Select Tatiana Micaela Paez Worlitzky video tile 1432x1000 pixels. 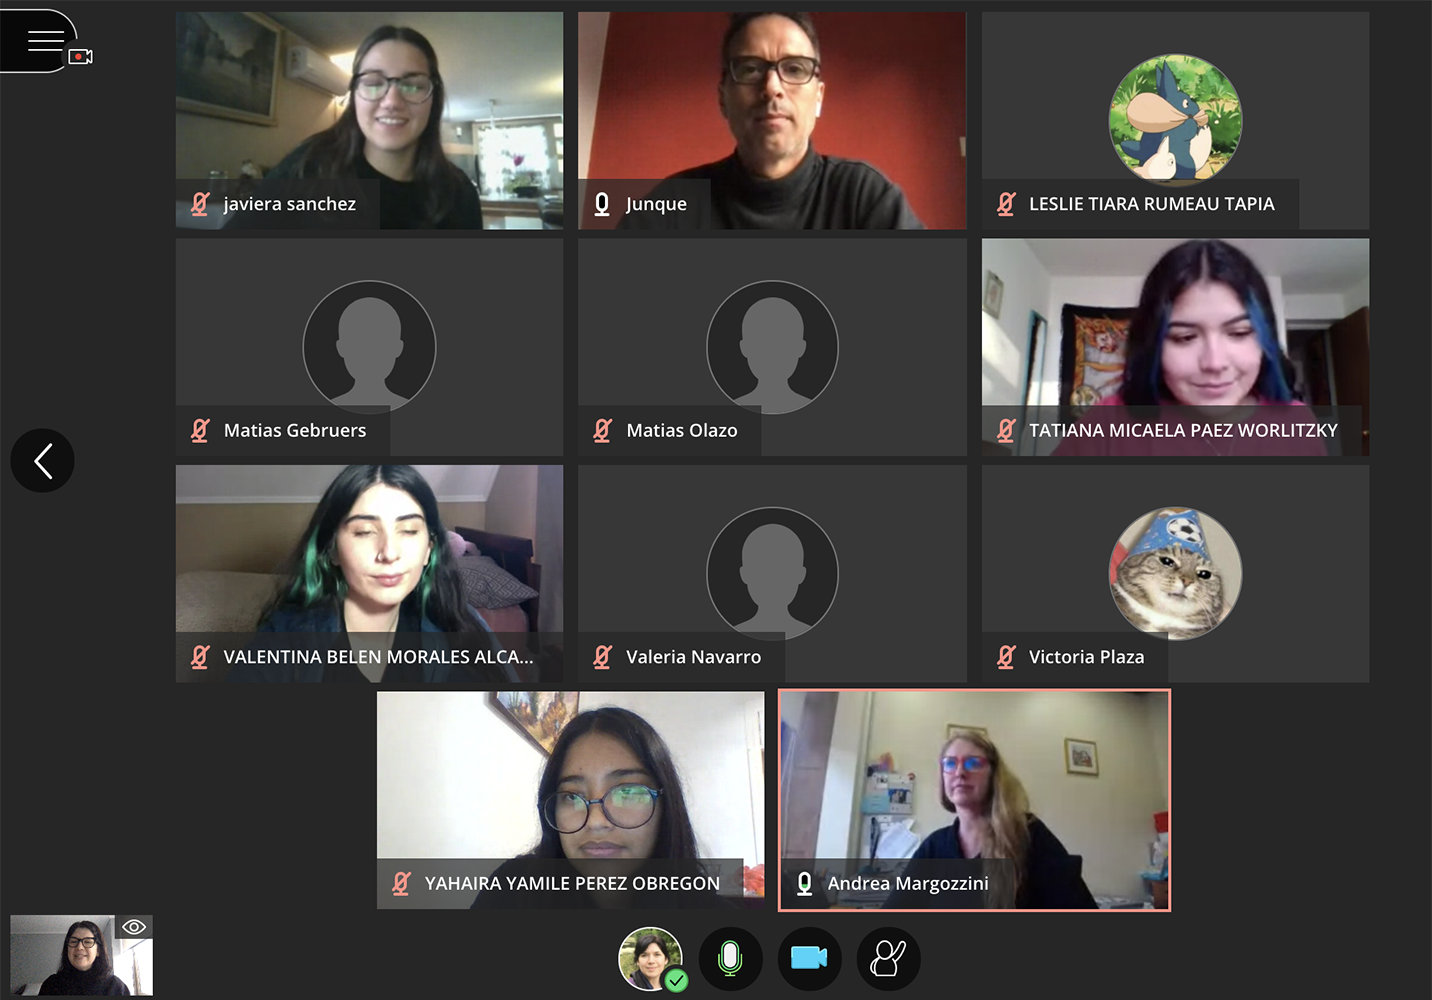pos(1175,347)
